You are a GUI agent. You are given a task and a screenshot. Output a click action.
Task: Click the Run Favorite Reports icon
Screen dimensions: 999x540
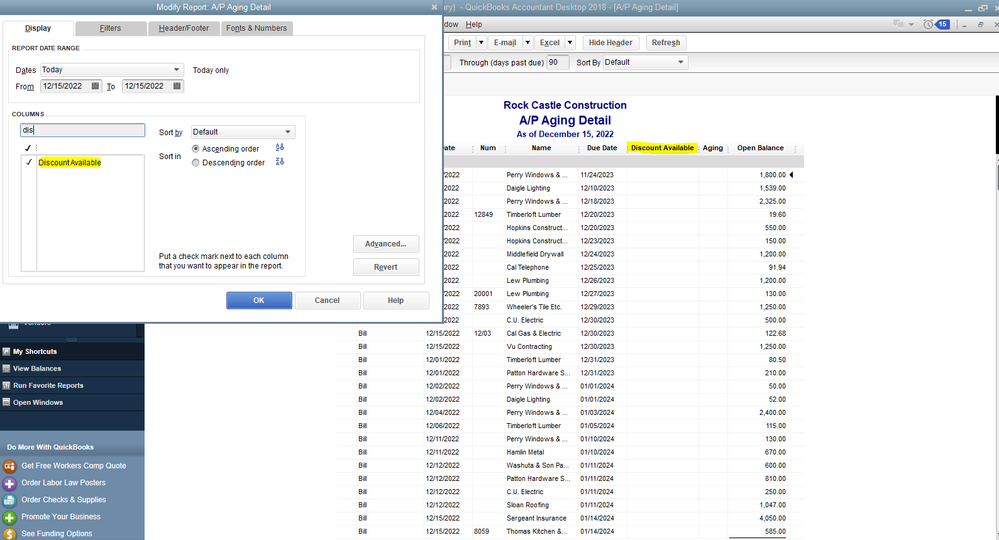pyautogui.click(x=6, y=385)
